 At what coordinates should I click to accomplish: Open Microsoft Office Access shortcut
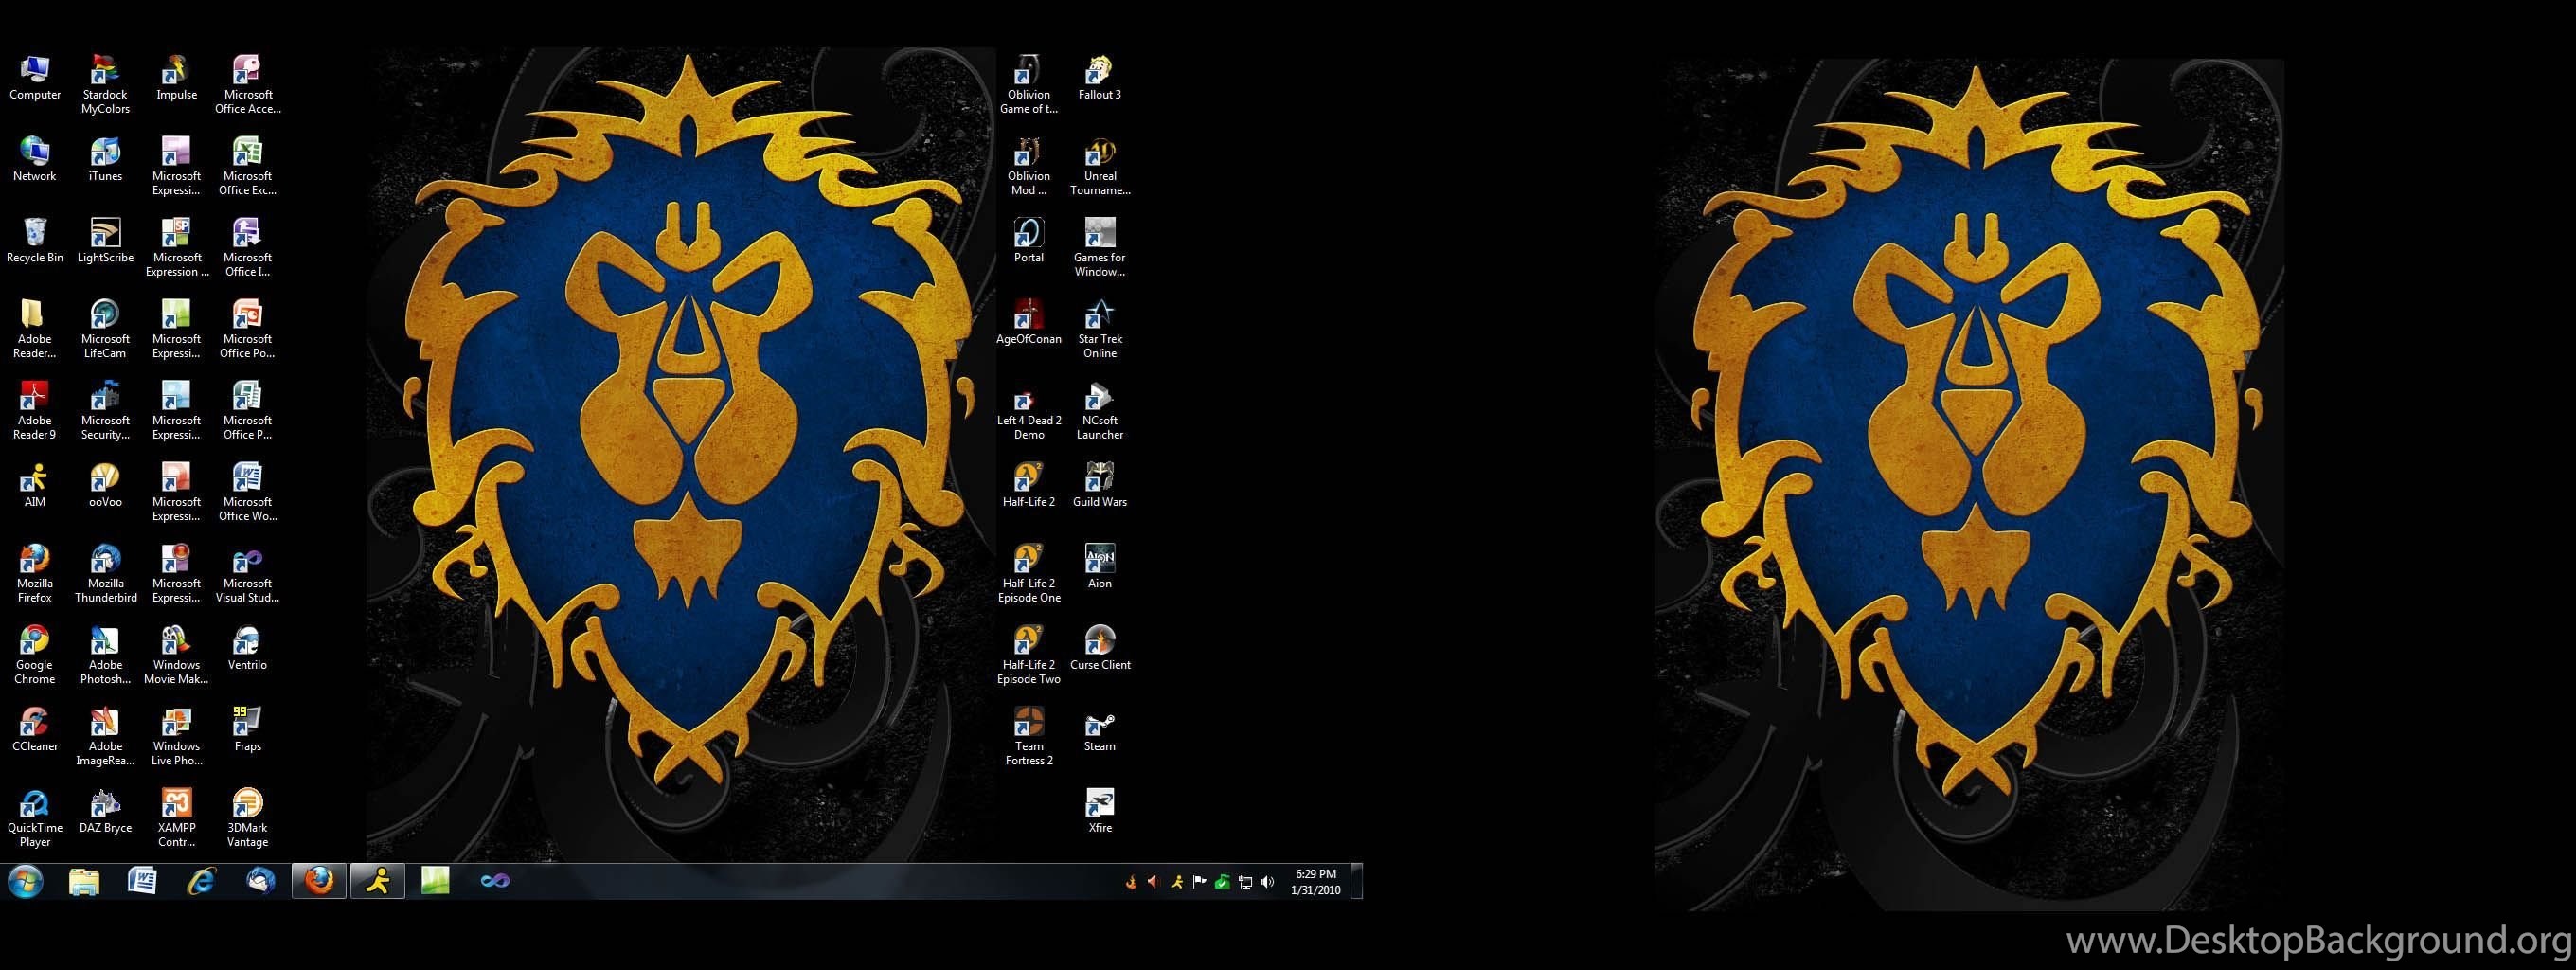(x=247, y=85)
